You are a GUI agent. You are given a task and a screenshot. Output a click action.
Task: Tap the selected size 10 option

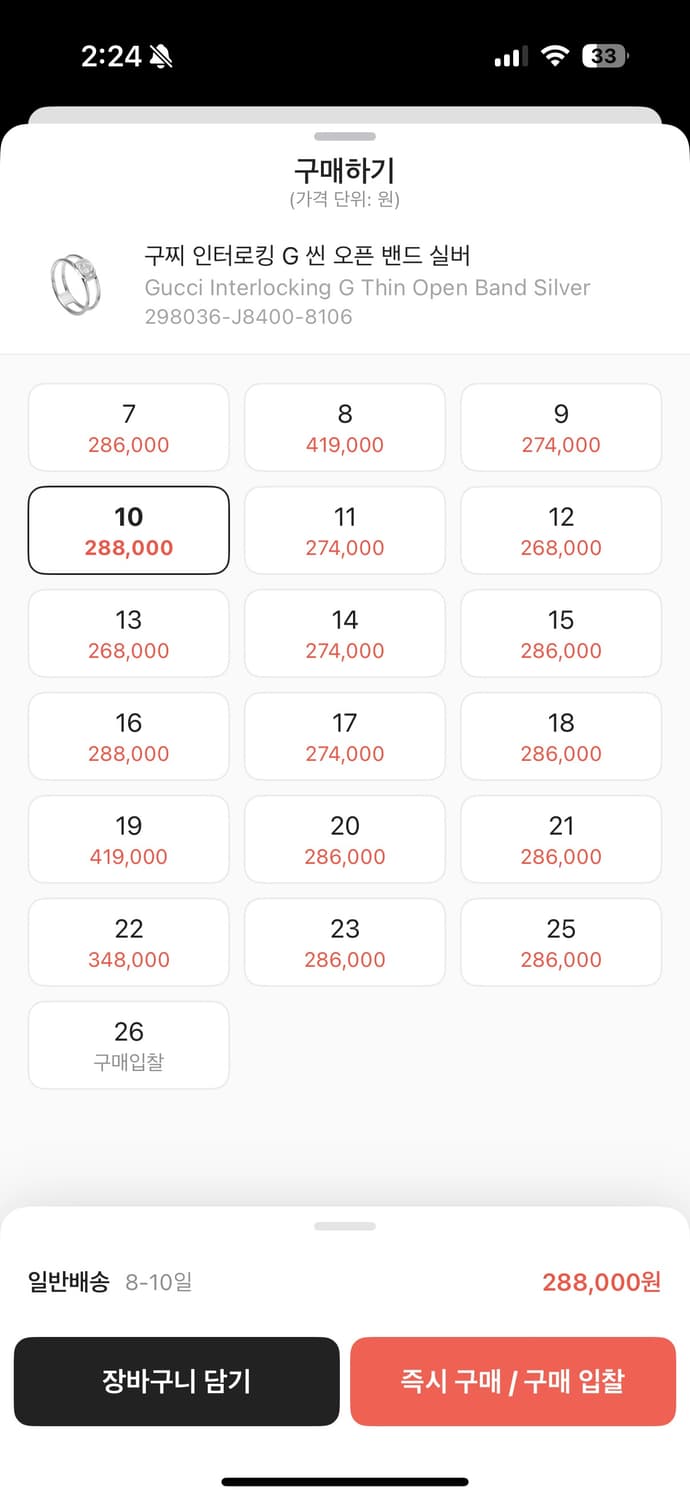(x=129, y=531)
